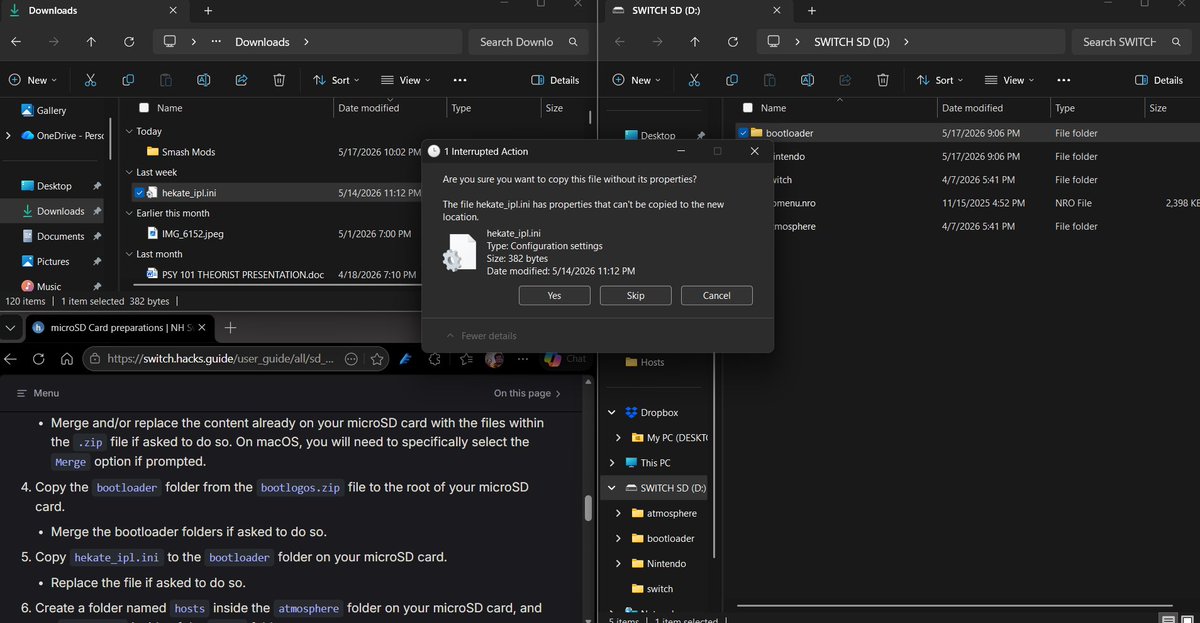This screenshot has height=623, width=1200.
Task: Copy icon in Downloads window toolbar
Action: (128, 80)
